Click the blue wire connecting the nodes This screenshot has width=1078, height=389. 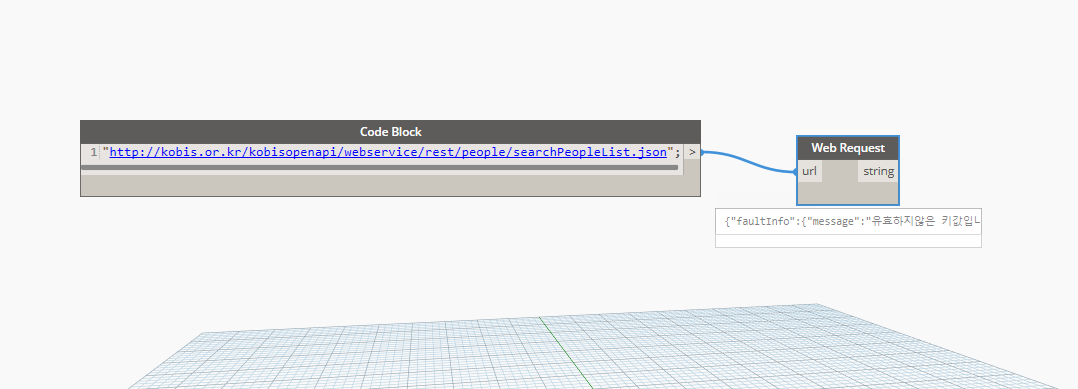pyautogui.click(x=749, y=162)
